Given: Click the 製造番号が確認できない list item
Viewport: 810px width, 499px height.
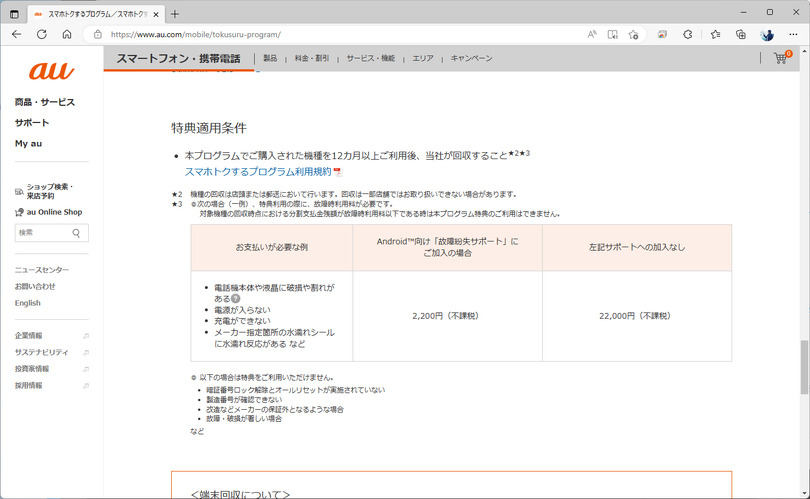Looking at the screenshot, I should coord(244,399).
